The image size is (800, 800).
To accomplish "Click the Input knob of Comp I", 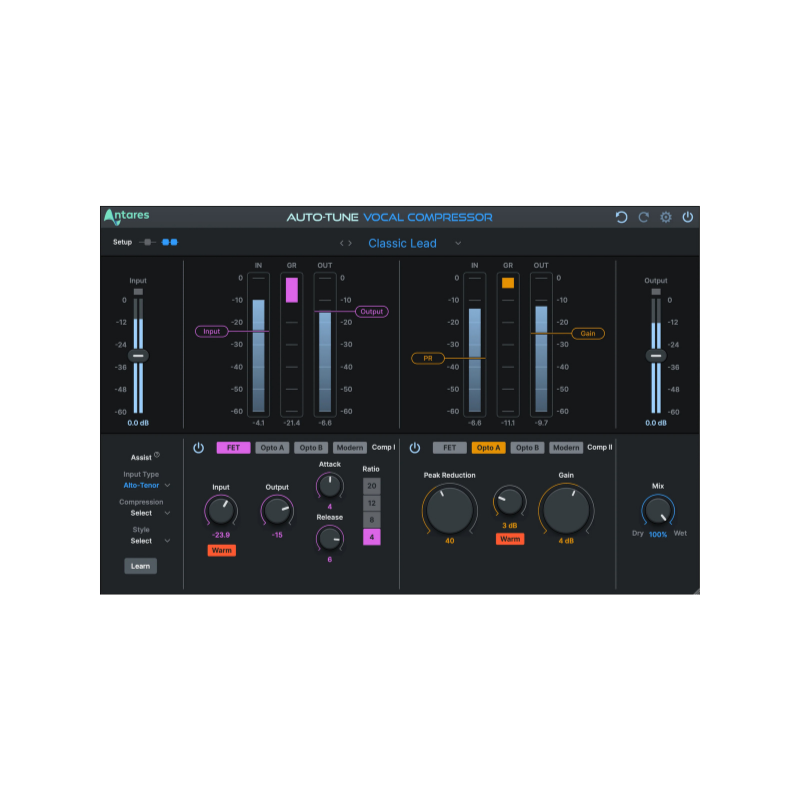I will click(x=220, y=510).
